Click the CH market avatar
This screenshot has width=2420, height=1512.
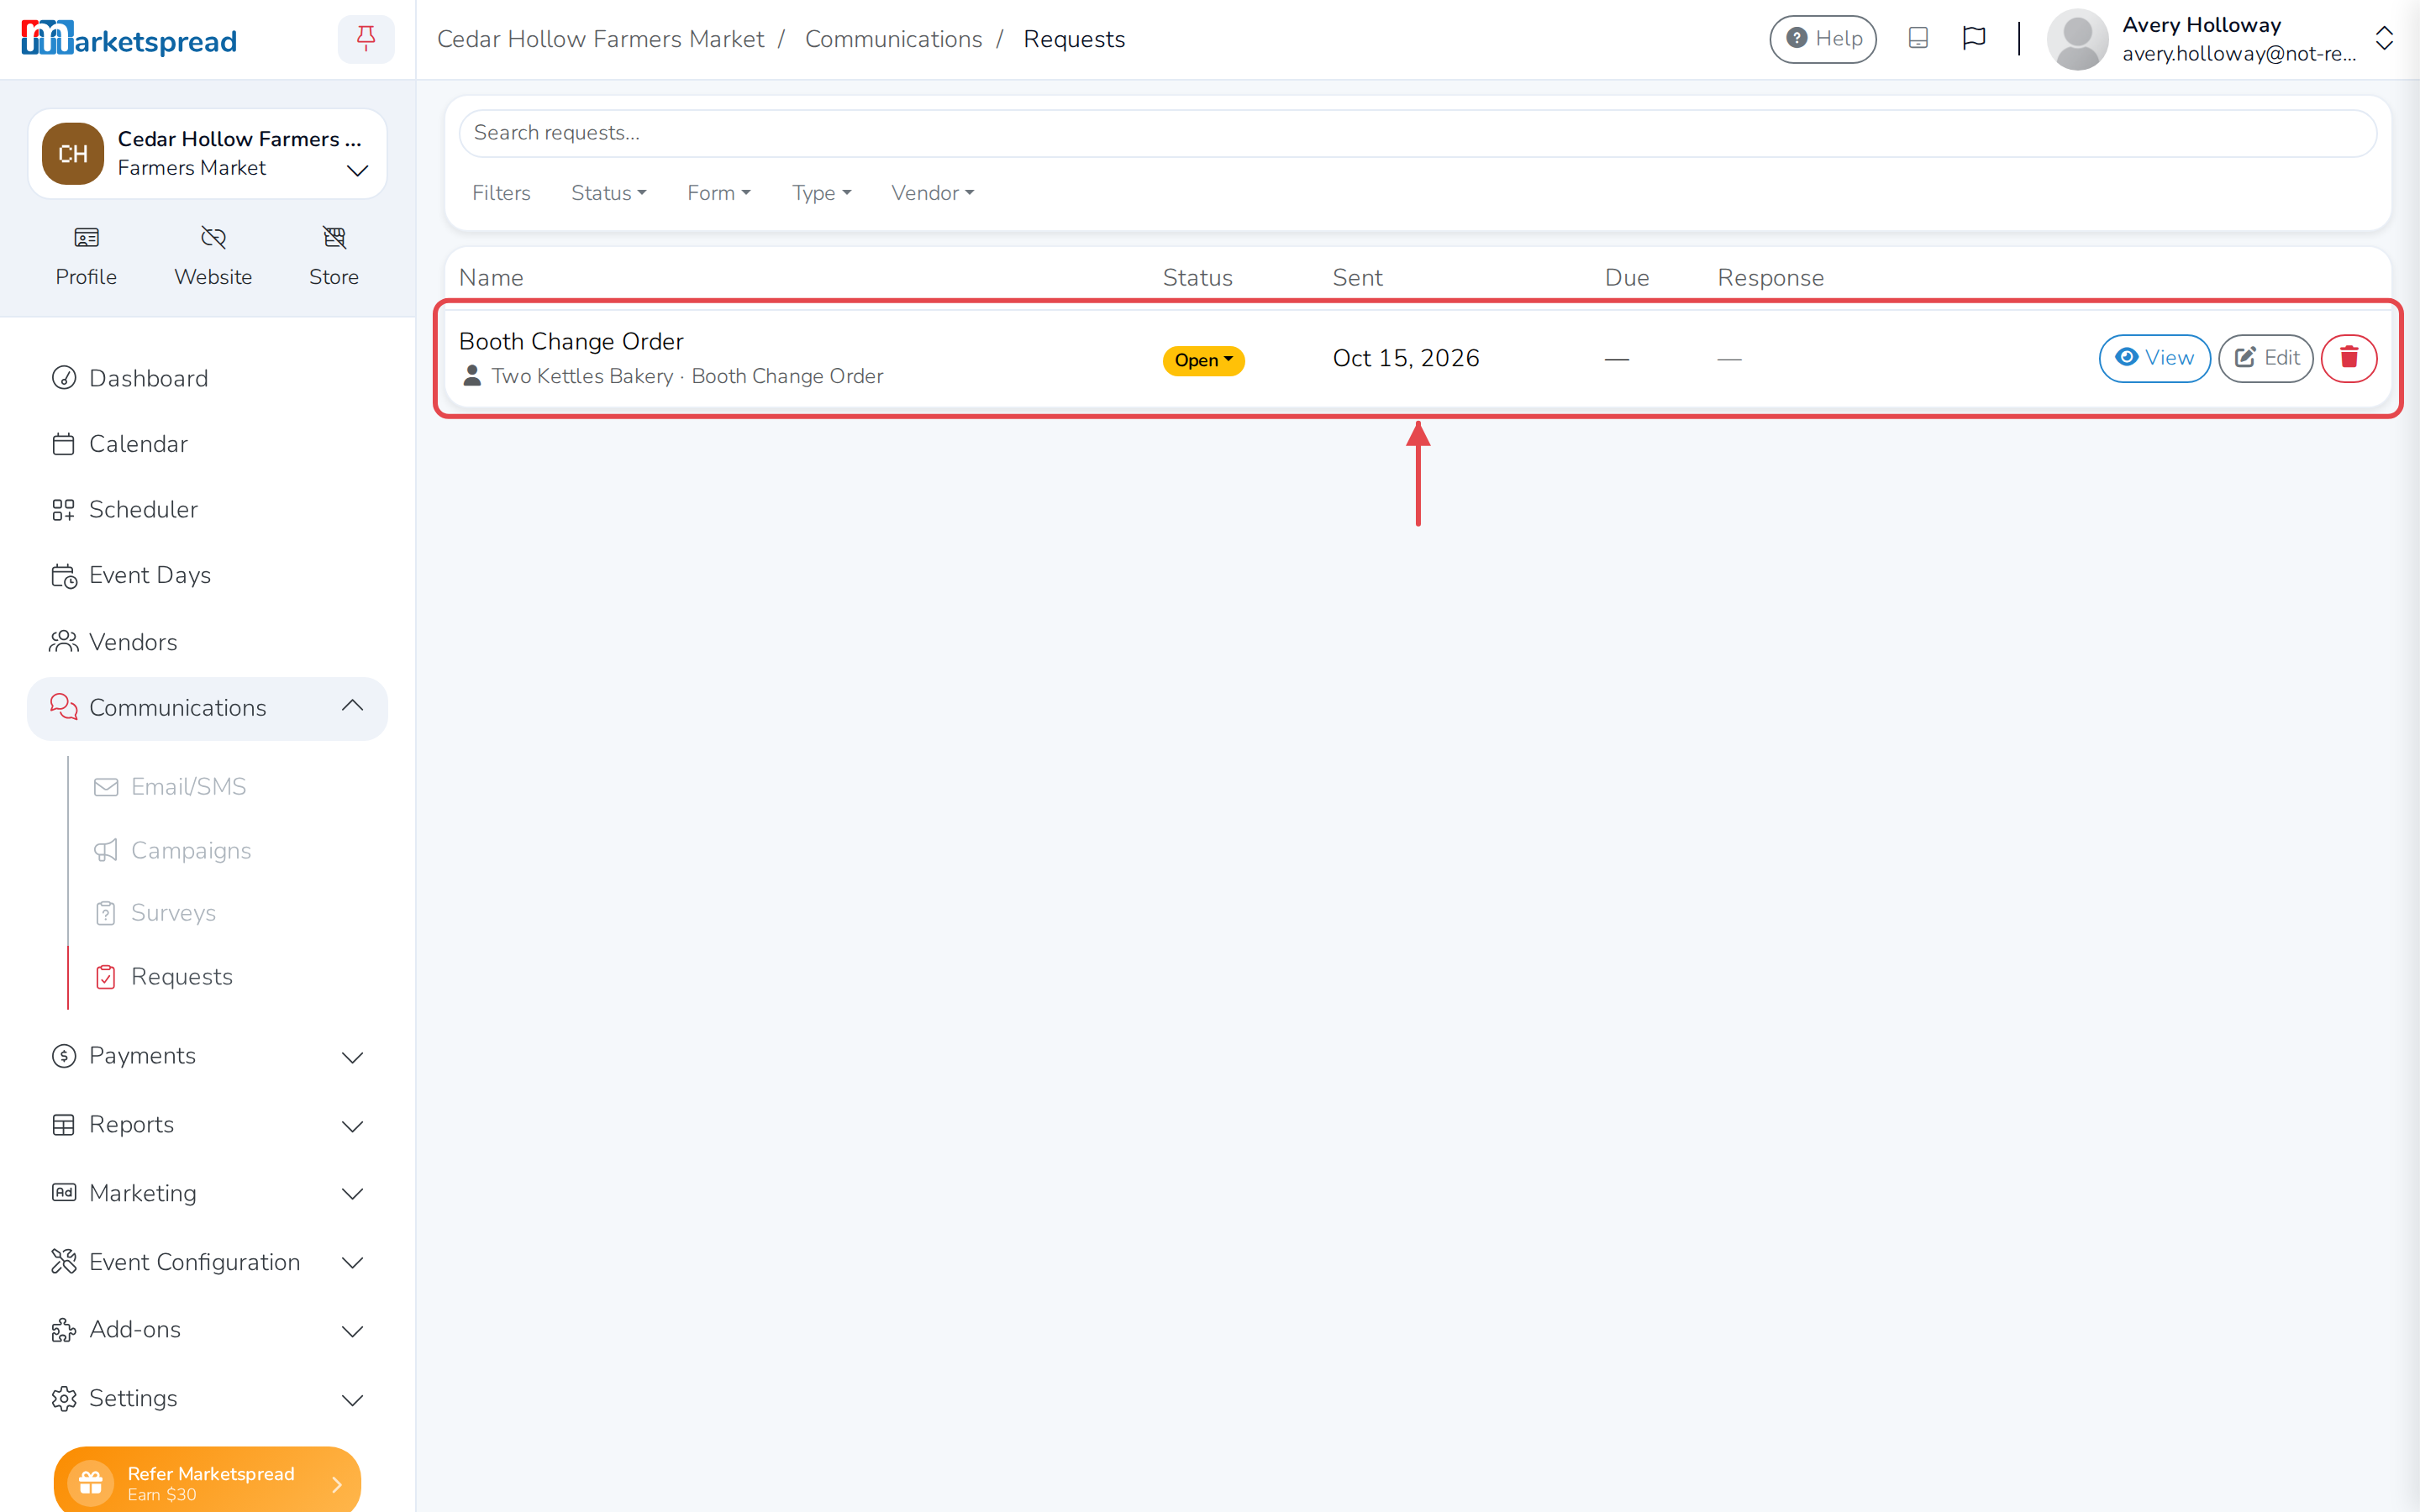72,153
